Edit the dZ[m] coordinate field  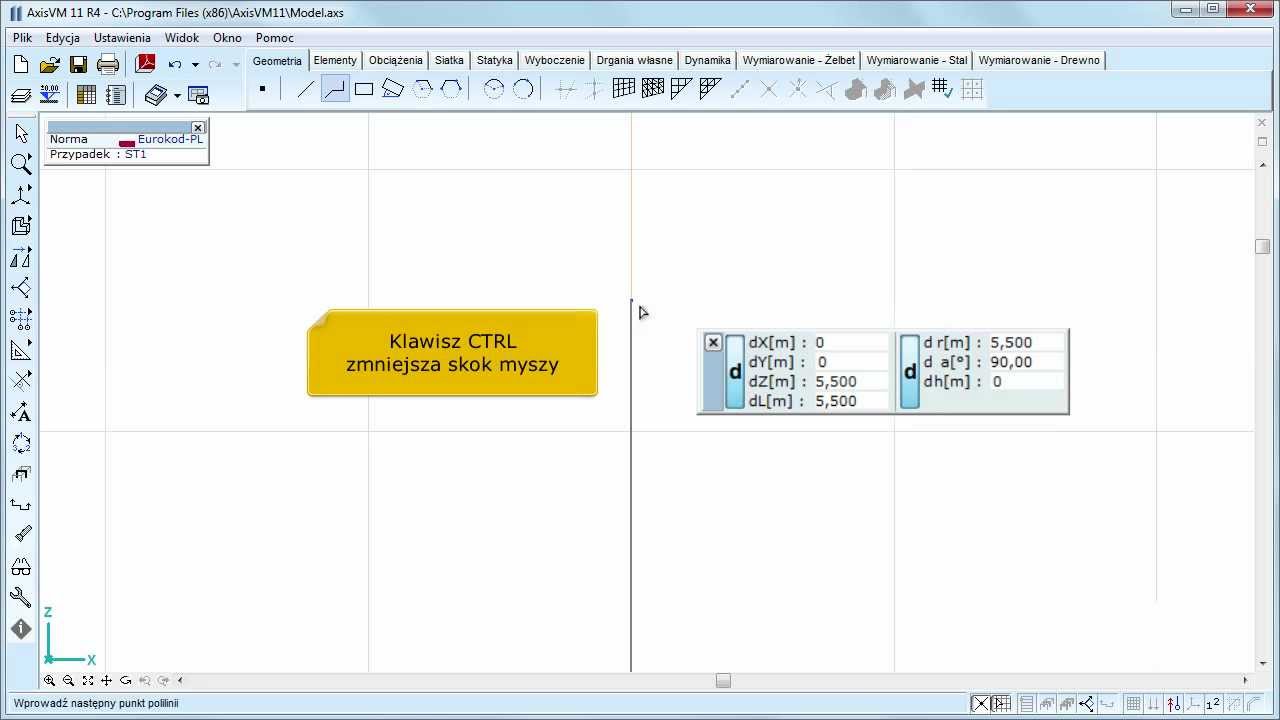click(850, 382)
